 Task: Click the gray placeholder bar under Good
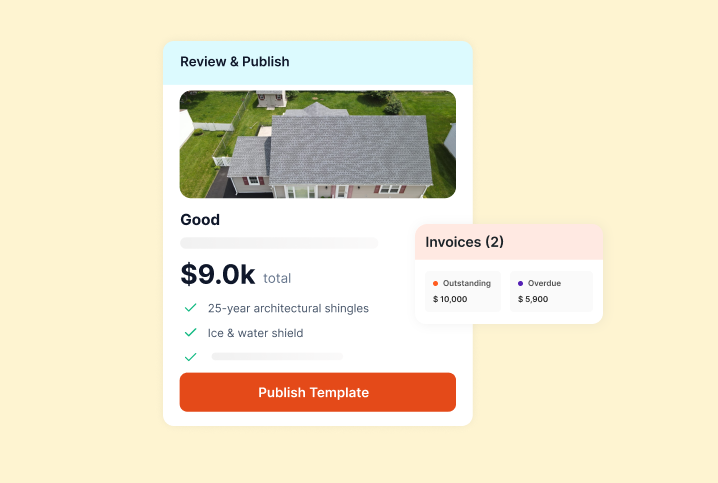[x=278, y=243]
